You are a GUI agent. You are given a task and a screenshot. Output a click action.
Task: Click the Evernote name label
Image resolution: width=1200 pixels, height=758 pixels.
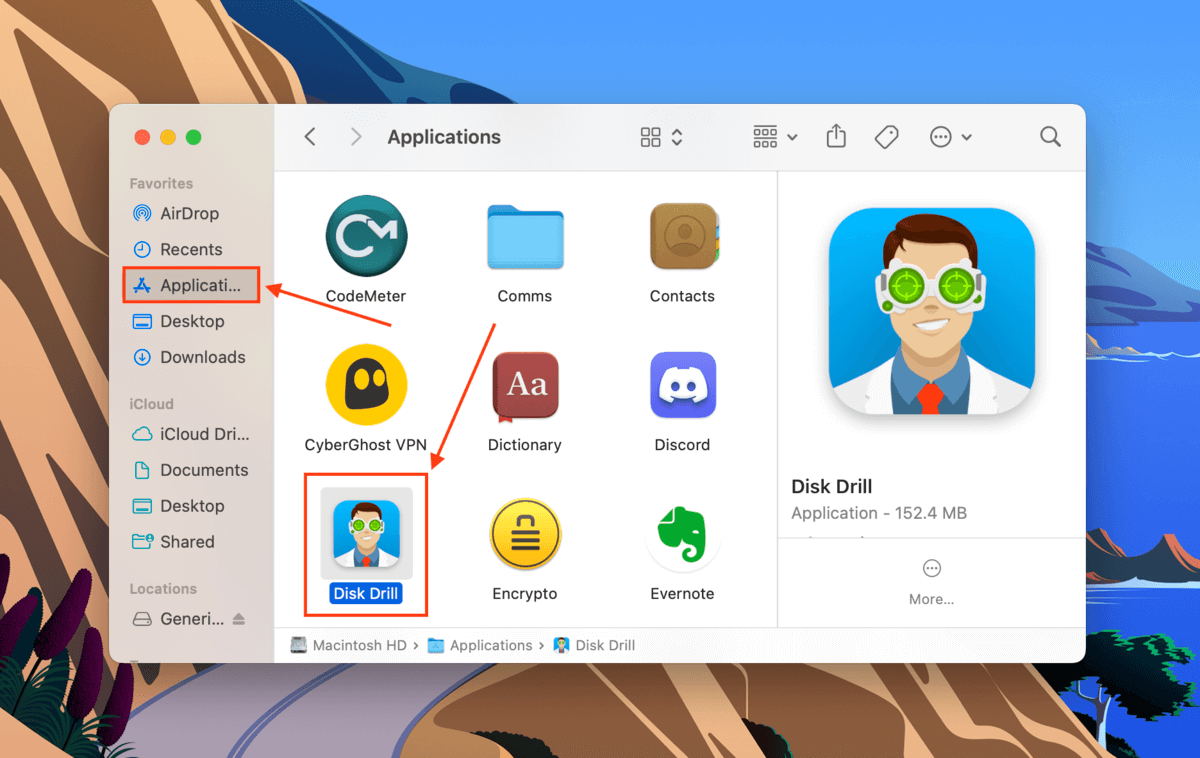point(682,594)
